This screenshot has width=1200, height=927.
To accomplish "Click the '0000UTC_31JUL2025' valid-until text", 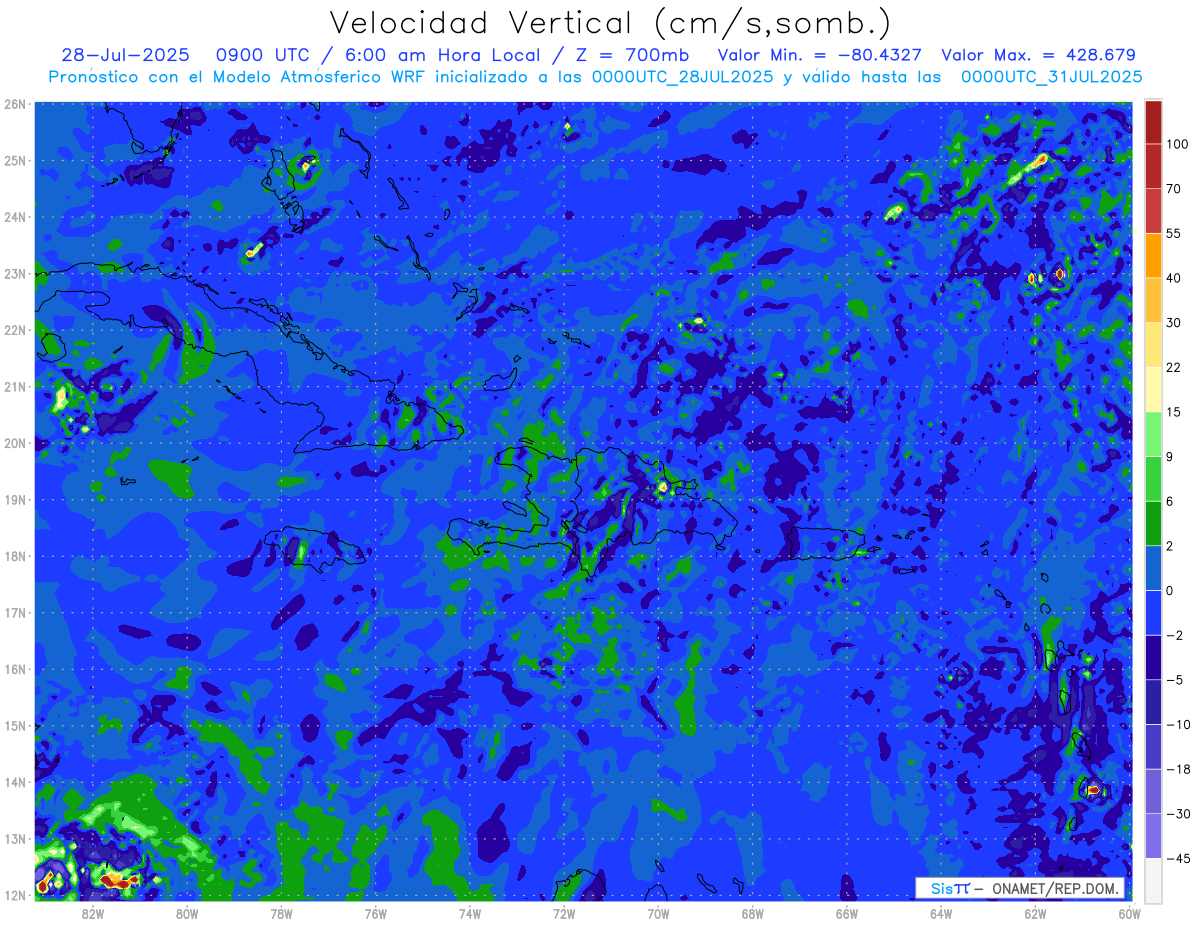I will 1052,76.
